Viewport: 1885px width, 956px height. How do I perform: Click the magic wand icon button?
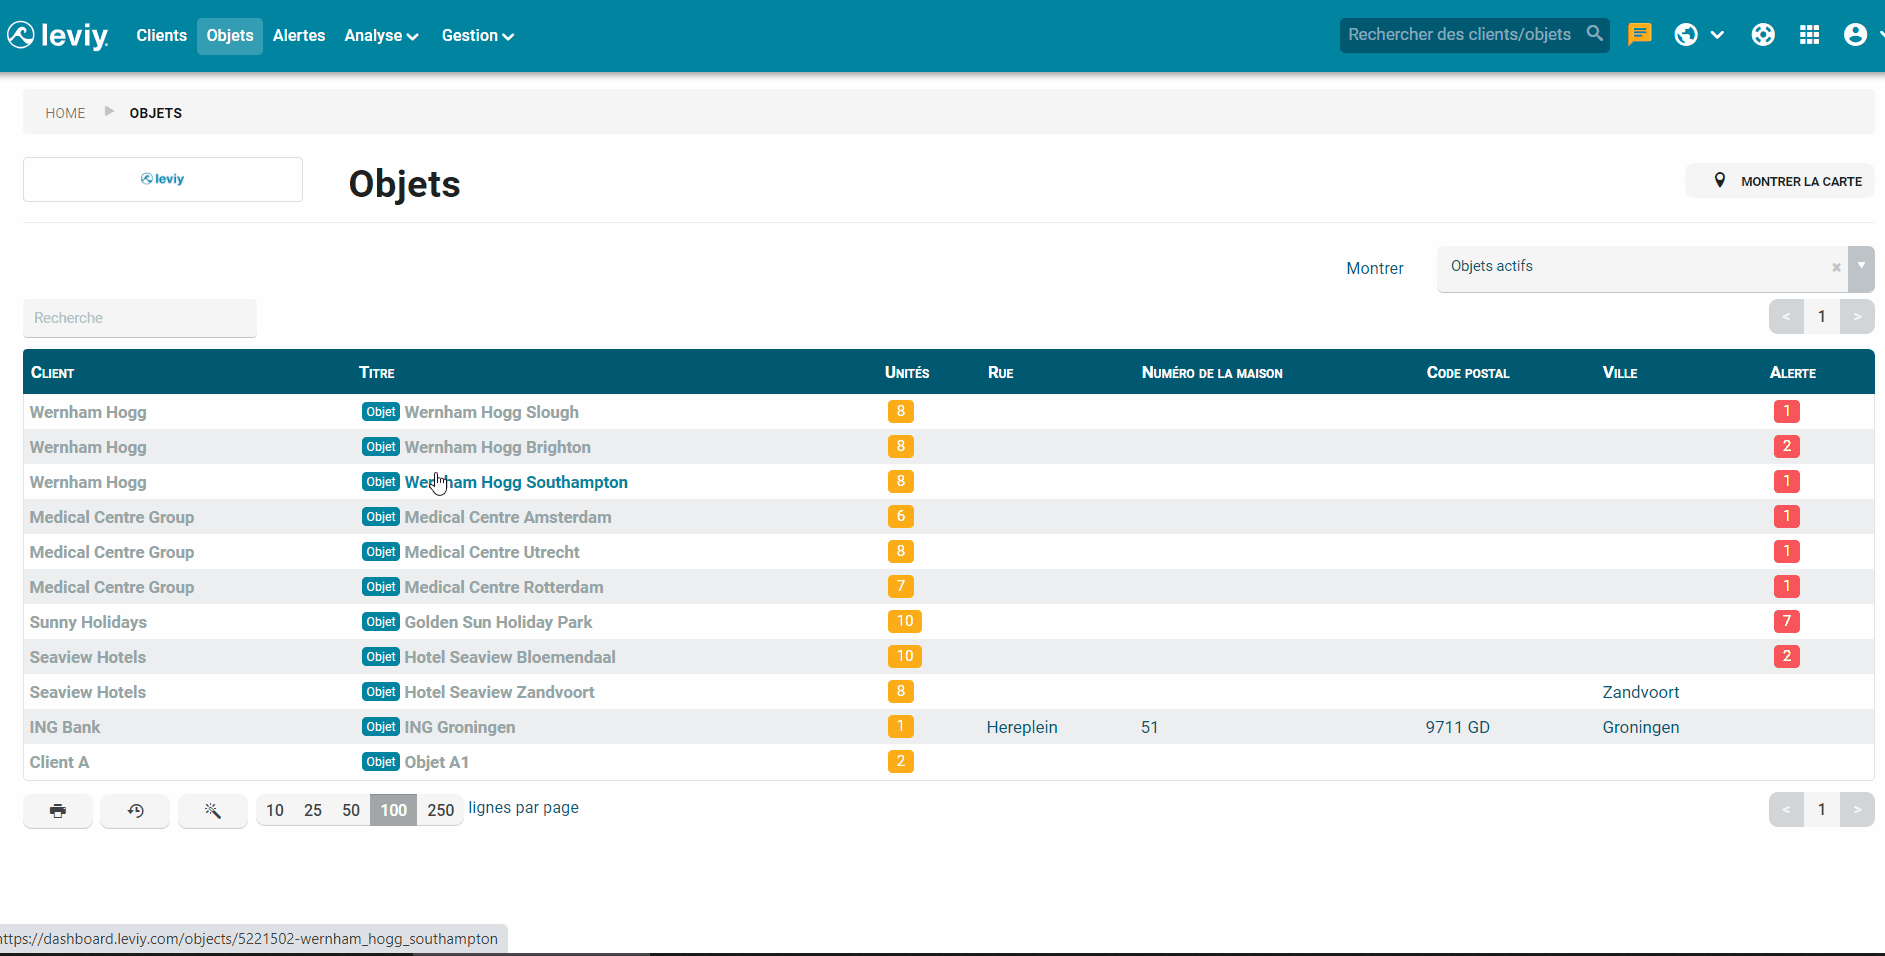212,810
